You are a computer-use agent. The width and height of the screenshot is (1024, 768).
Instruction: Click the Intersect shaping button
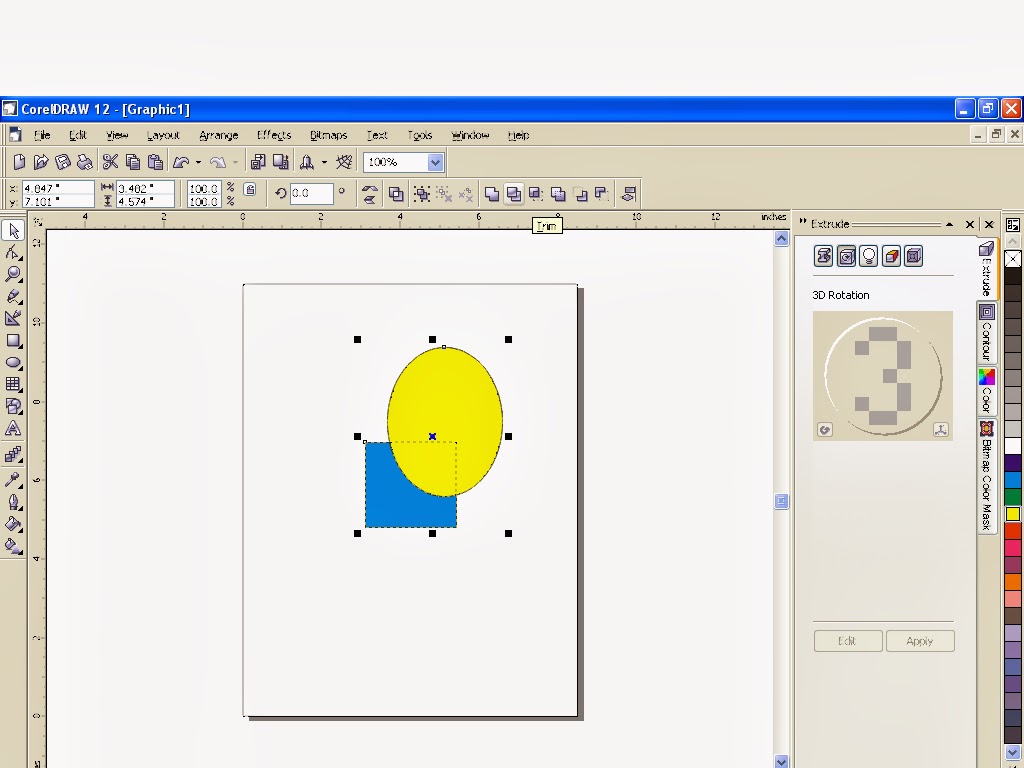[x=536, y=194]
